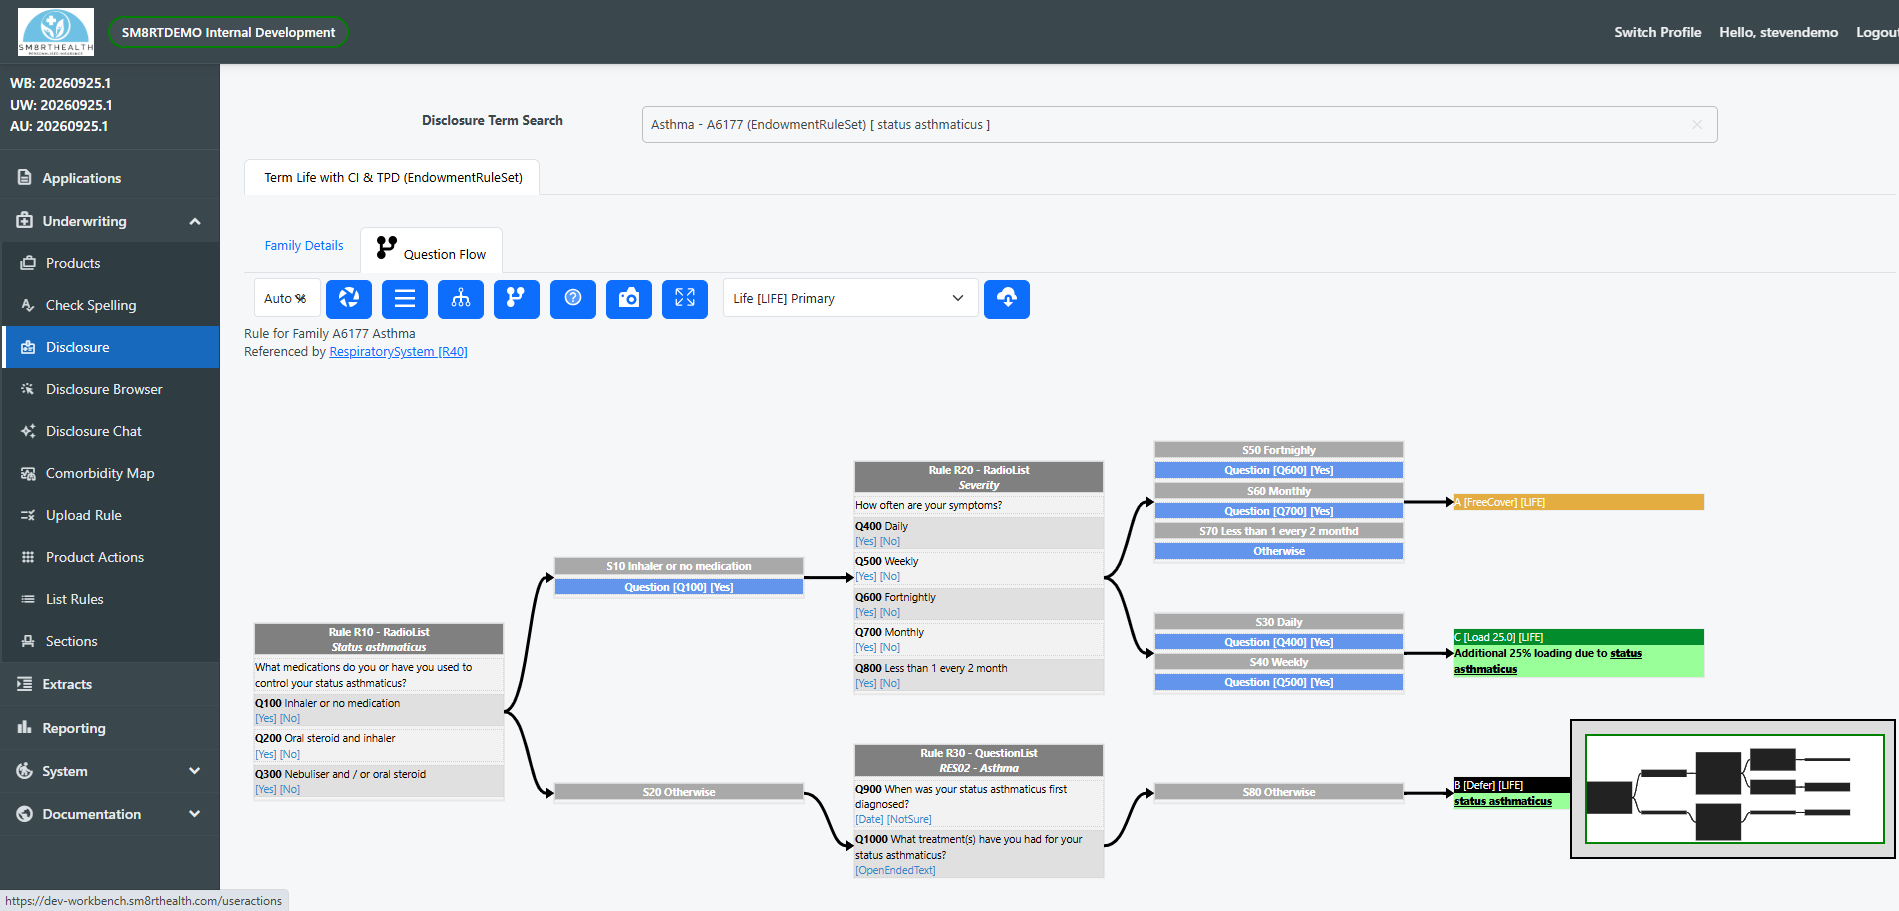Expand the Documentation sidebar section
The image size is (1899, 911).
pyautogui.click(x=110, y=814)
